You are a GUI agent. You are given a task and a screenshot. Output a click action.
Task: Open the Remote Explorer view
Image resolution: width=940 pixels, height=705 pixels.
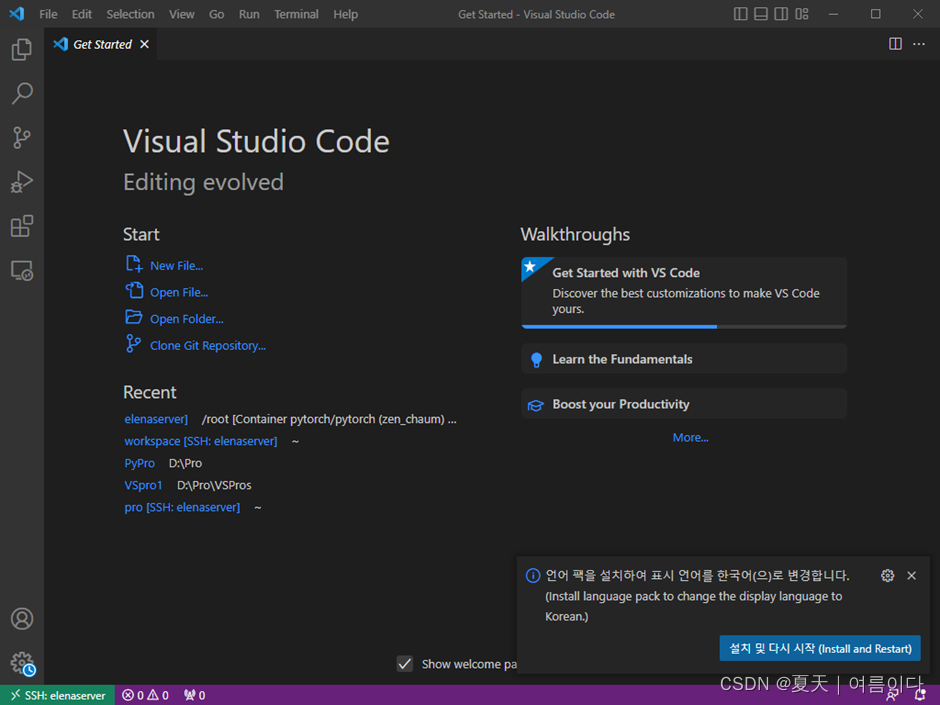[x=22, y=271]
